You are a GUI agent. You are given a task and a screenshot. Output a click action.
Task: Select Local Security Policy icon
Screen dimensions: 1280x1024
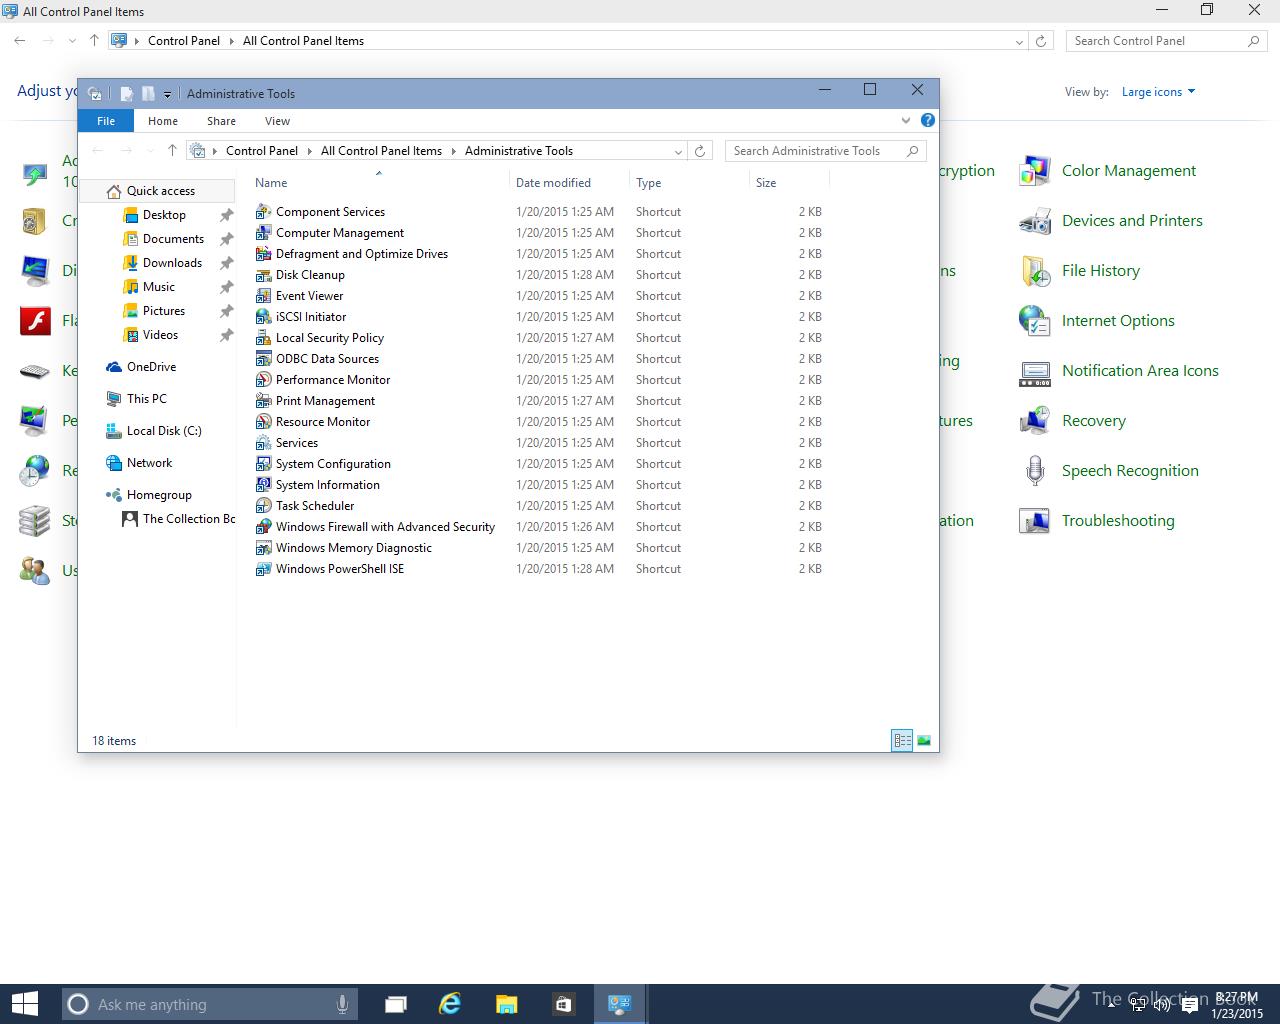pyautogui.click(x=264, y=338)
